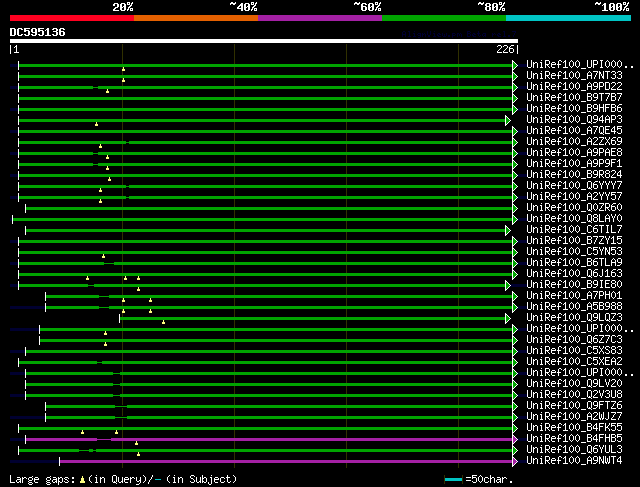Image resolution: width=640 pixels, height=487 pixels.
Task: Click the purple A9NWT4 alignment bar
Action: pos(286,461)
